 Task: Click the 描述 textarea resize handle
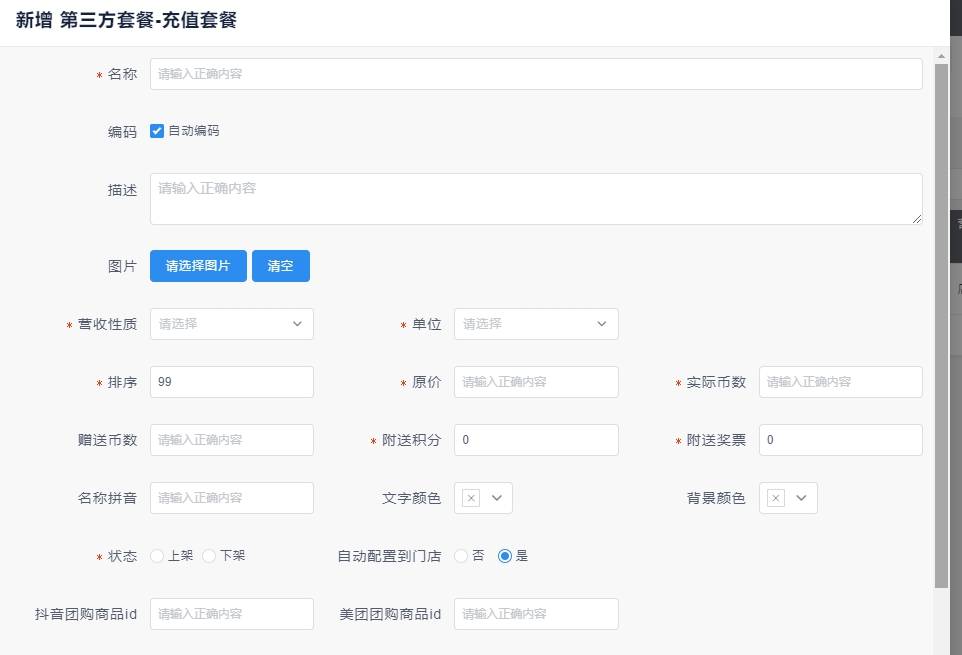click(x=917, y=219)
